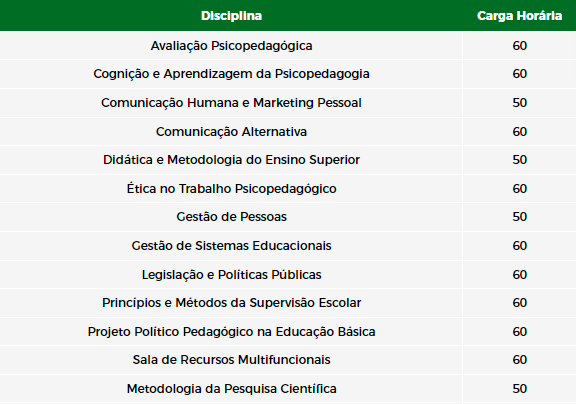Select Ética no Trabalho Psicopedagógico
The width and height of the screenshot is (576, 404).
pos(231,188)
